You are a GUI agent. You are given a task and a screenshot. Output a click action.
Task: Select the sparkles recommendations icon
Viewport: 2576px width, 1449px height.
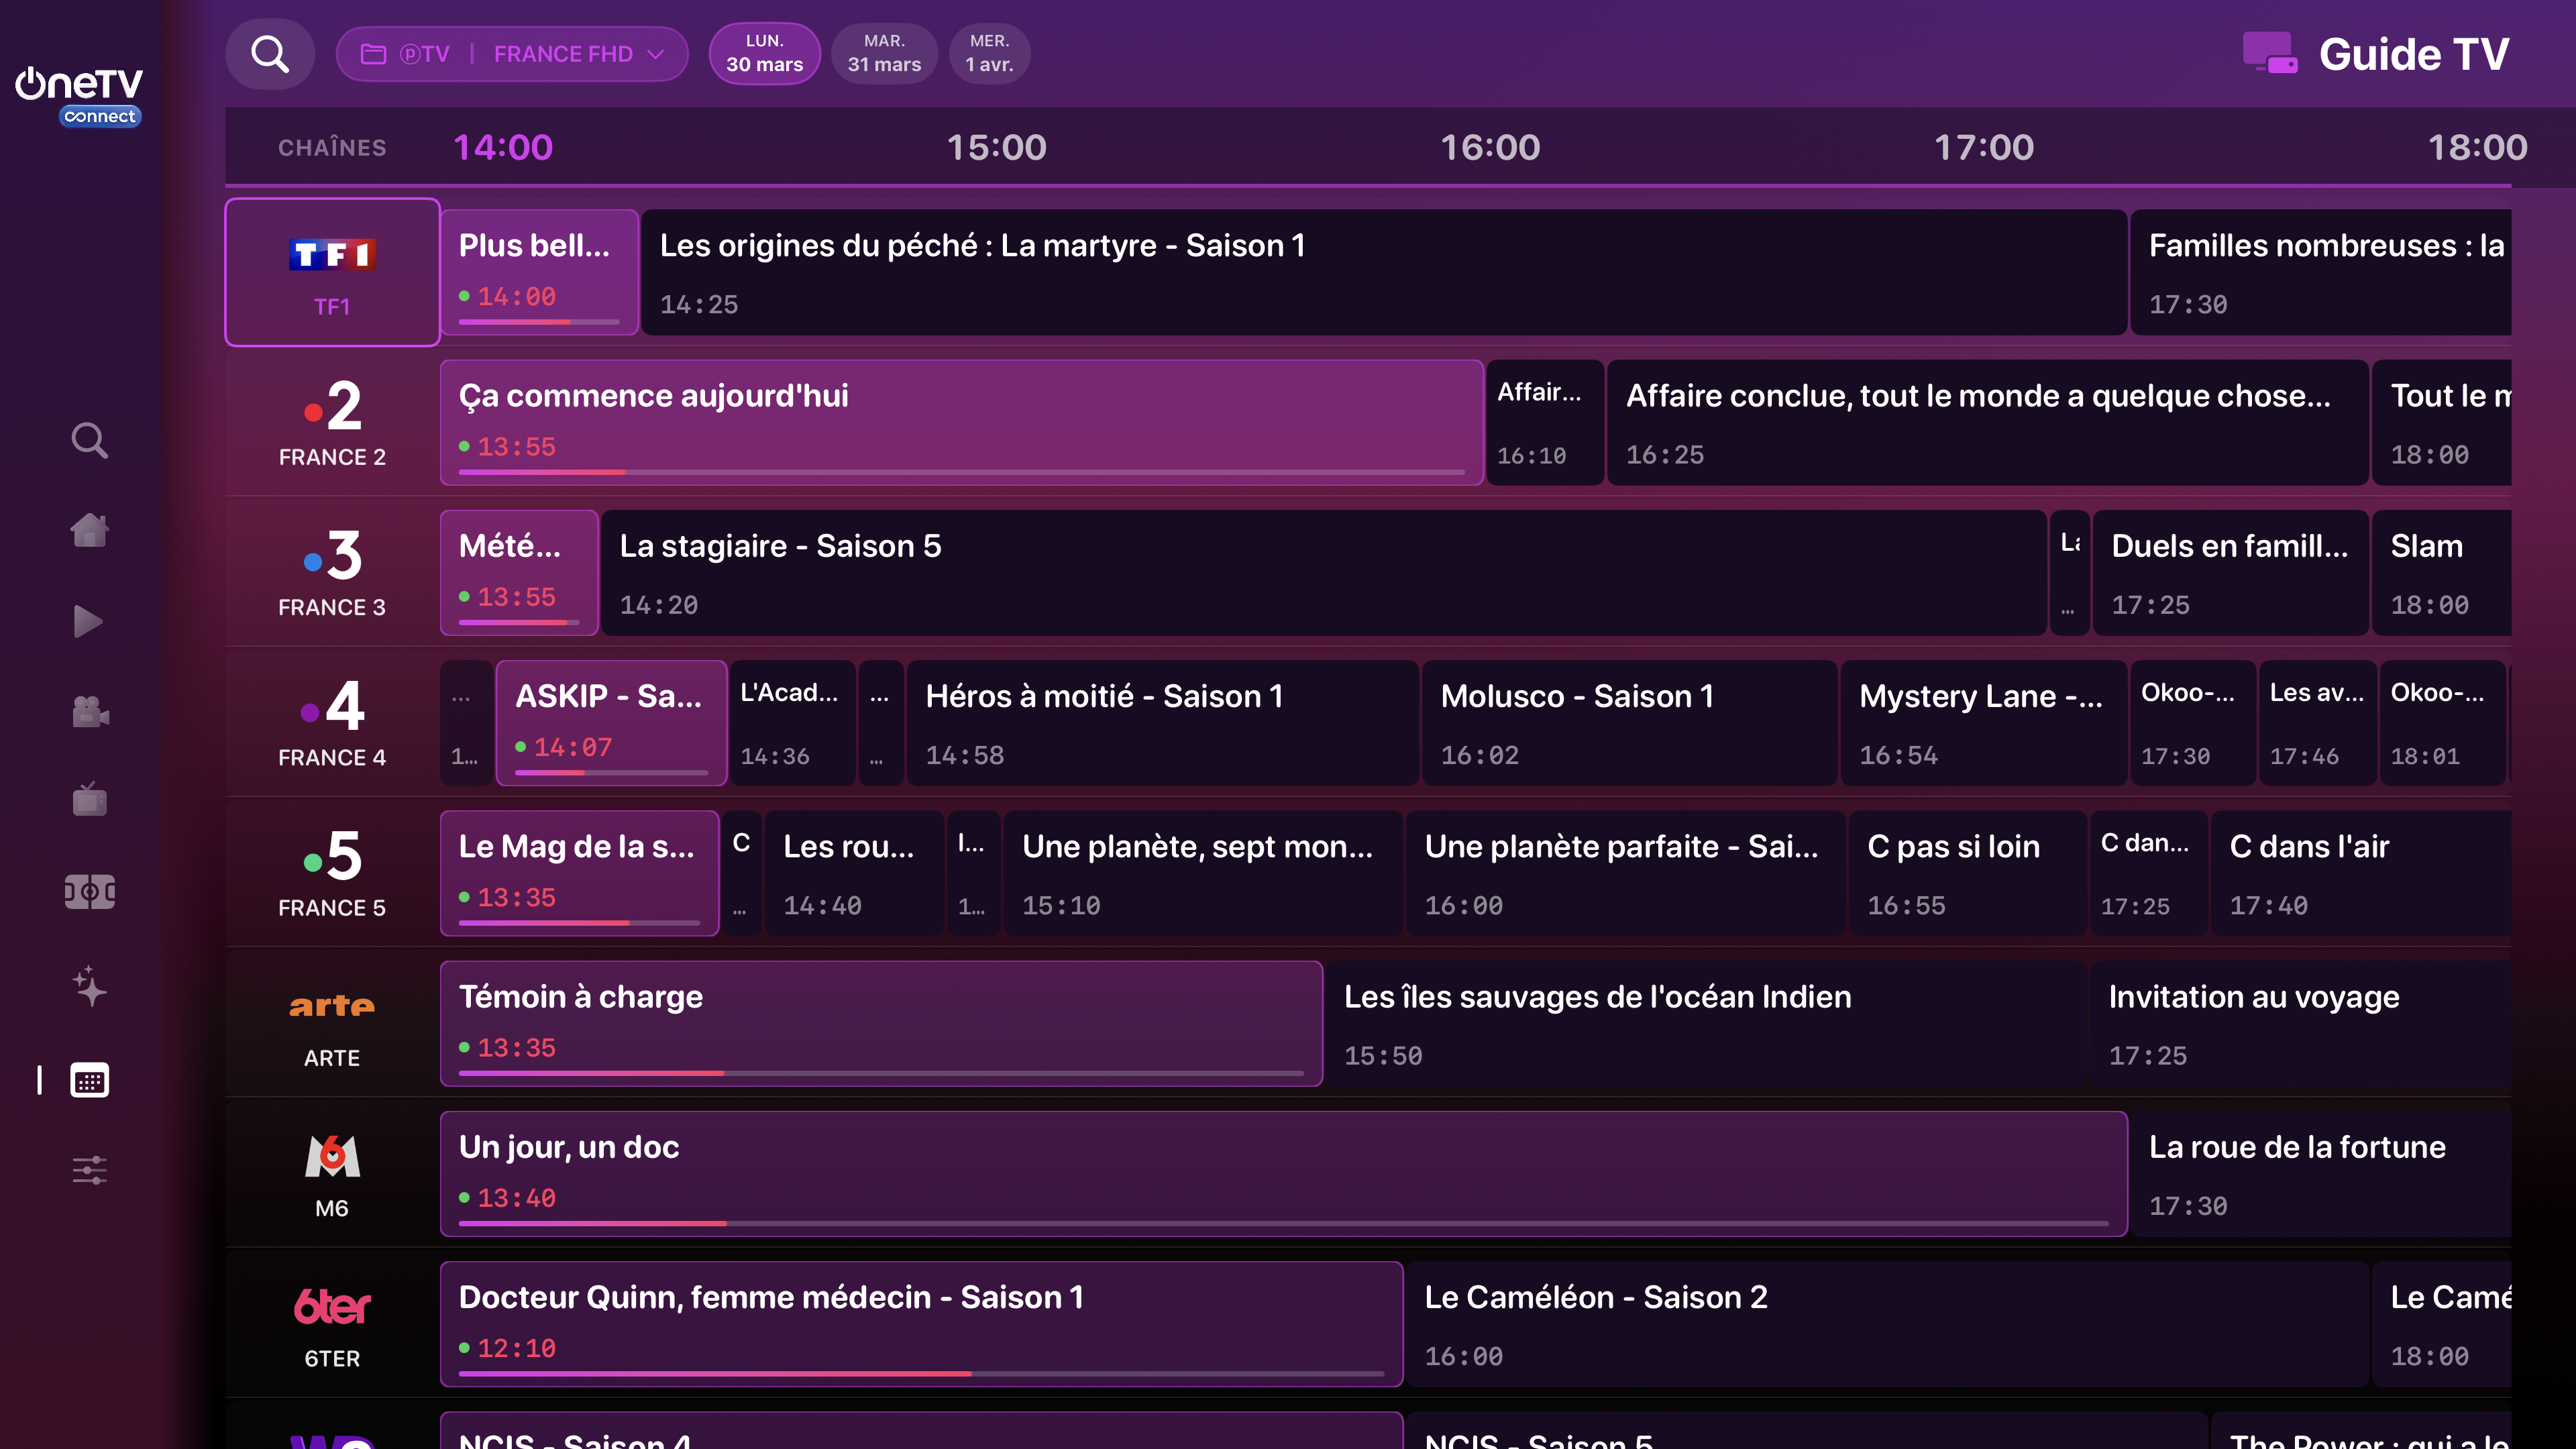[89, 989]
